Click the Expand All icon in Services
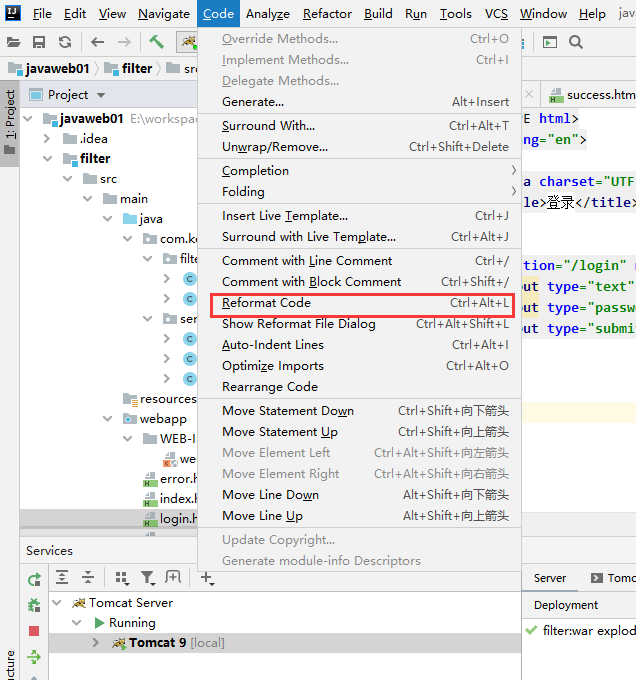 pyautogui.click(x=62, y=577)
